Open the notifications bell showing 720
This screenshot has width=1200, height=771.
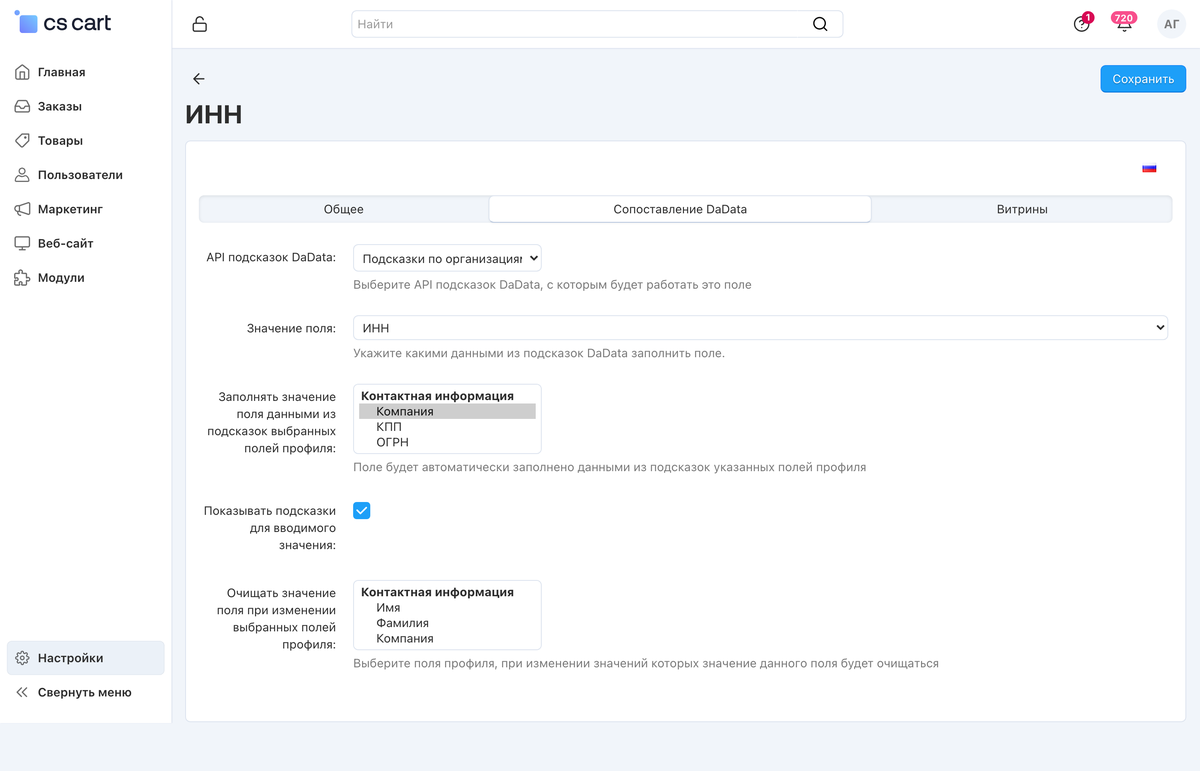[x=1124, y=24]
